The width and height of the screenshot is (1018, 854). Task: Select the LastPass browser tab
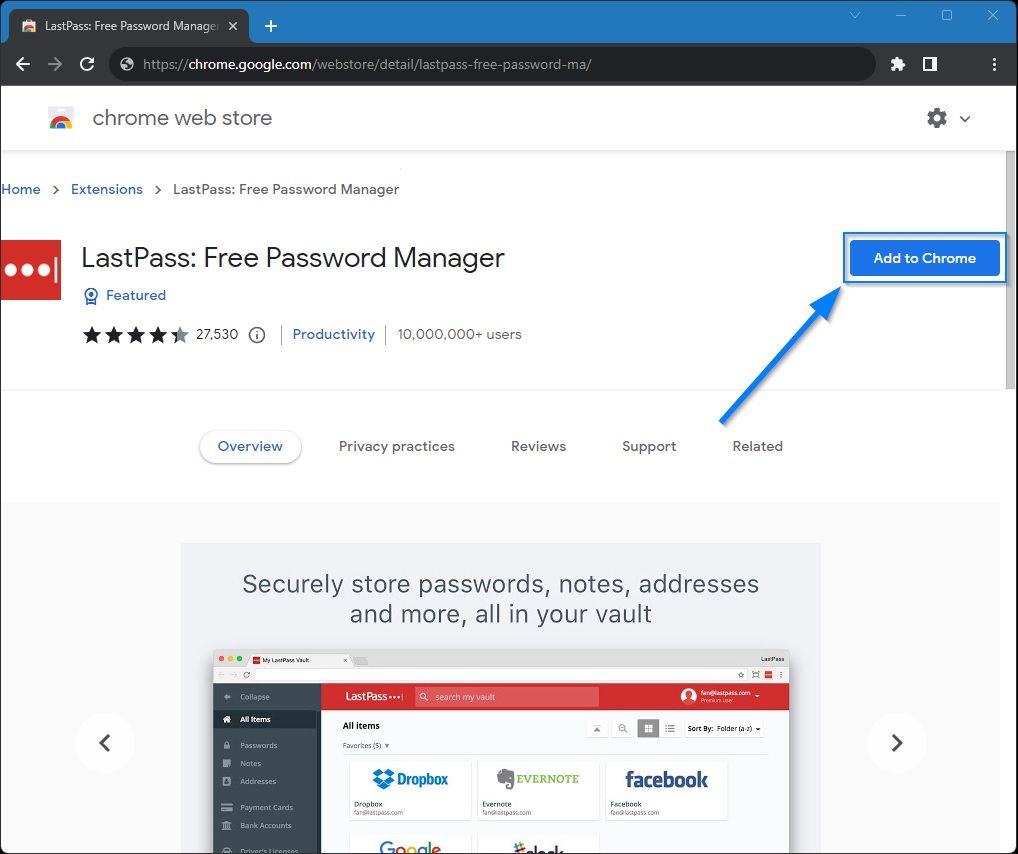pyautogui.click(x=120, y=25)
